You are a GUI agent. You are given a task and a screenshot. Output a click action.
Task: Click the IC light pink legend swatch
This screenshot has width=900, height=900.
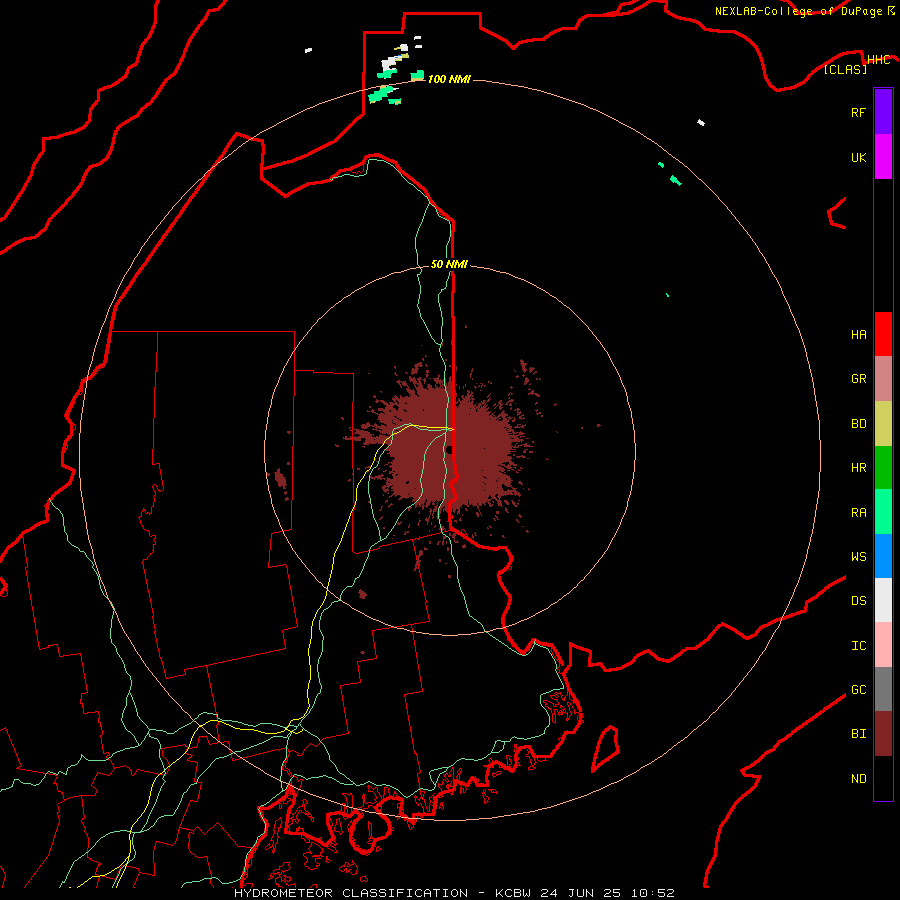tap(883, 645)
